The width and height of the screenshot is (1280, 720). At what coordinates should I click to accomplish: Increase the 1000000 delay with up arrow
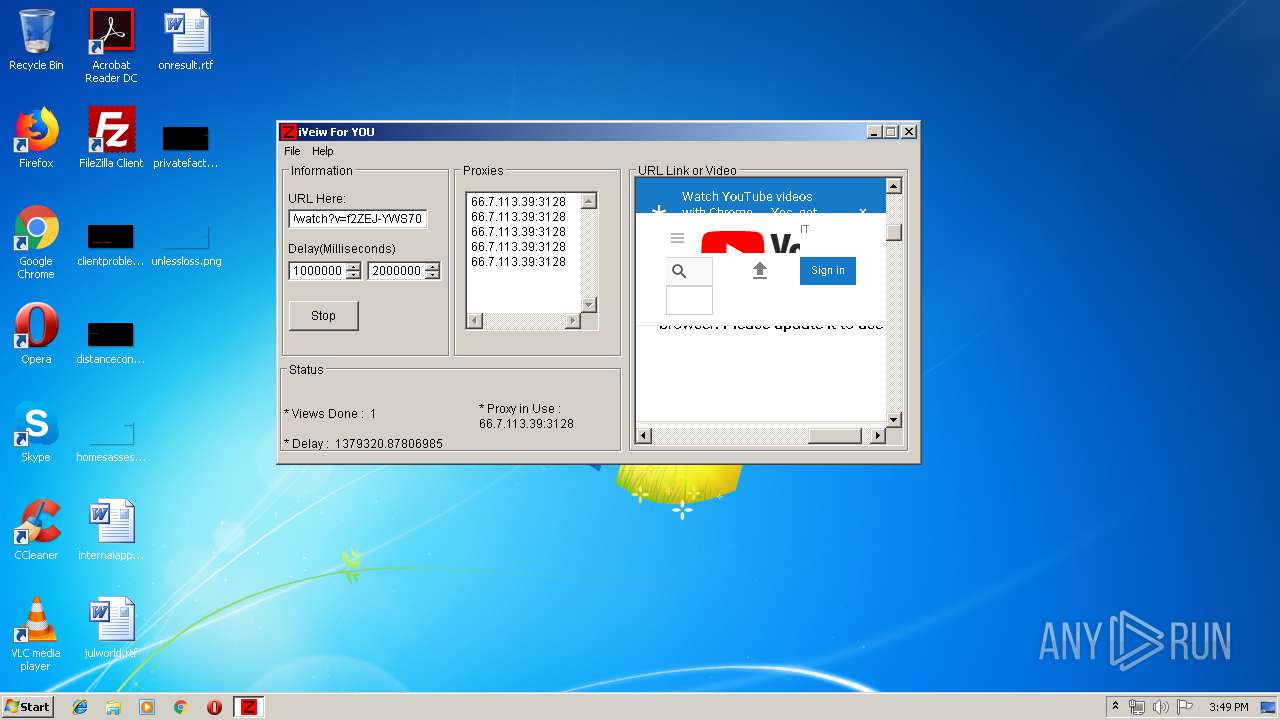pos(353,267)
